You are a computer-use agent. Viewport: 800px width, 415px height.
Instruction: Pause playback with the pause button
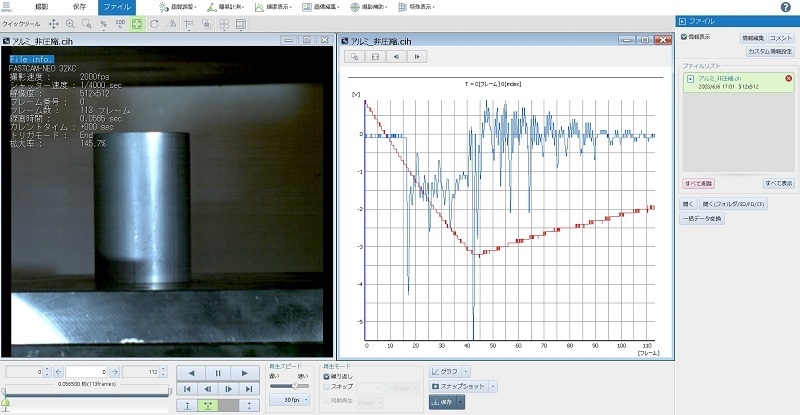tap(218, 373)
